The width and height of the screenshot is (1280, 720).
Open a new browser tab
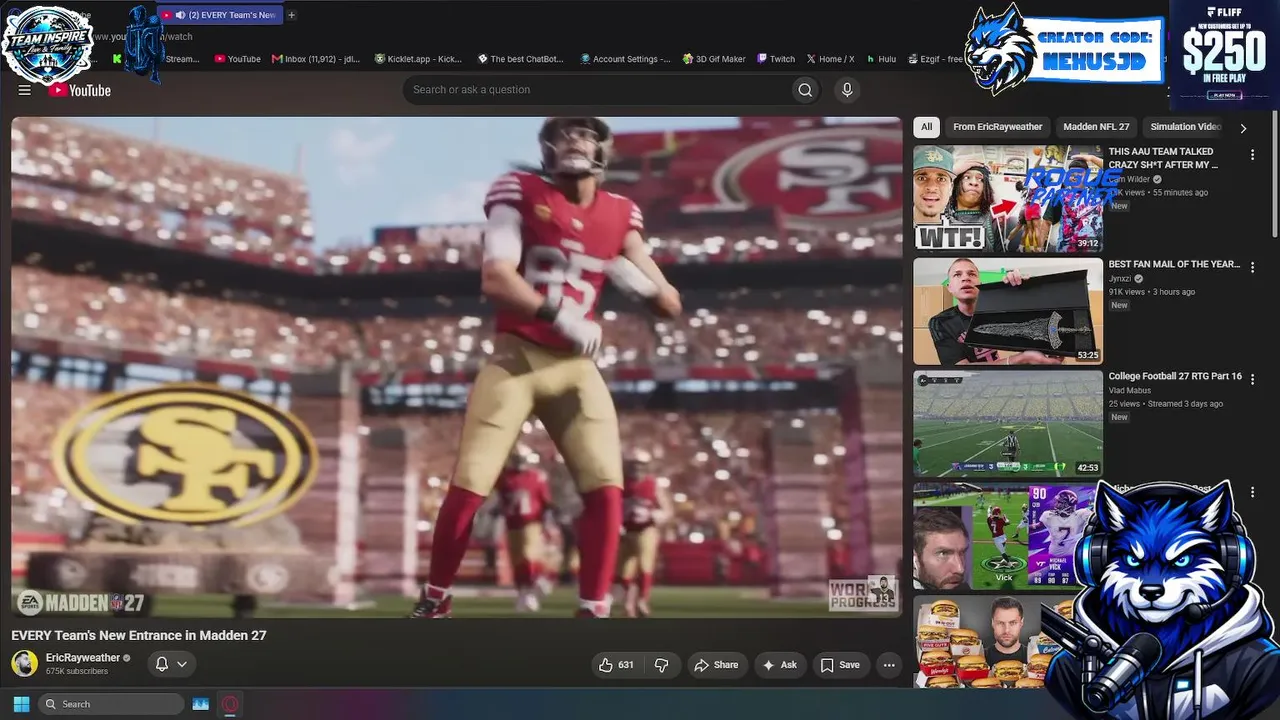click(292, 15)
